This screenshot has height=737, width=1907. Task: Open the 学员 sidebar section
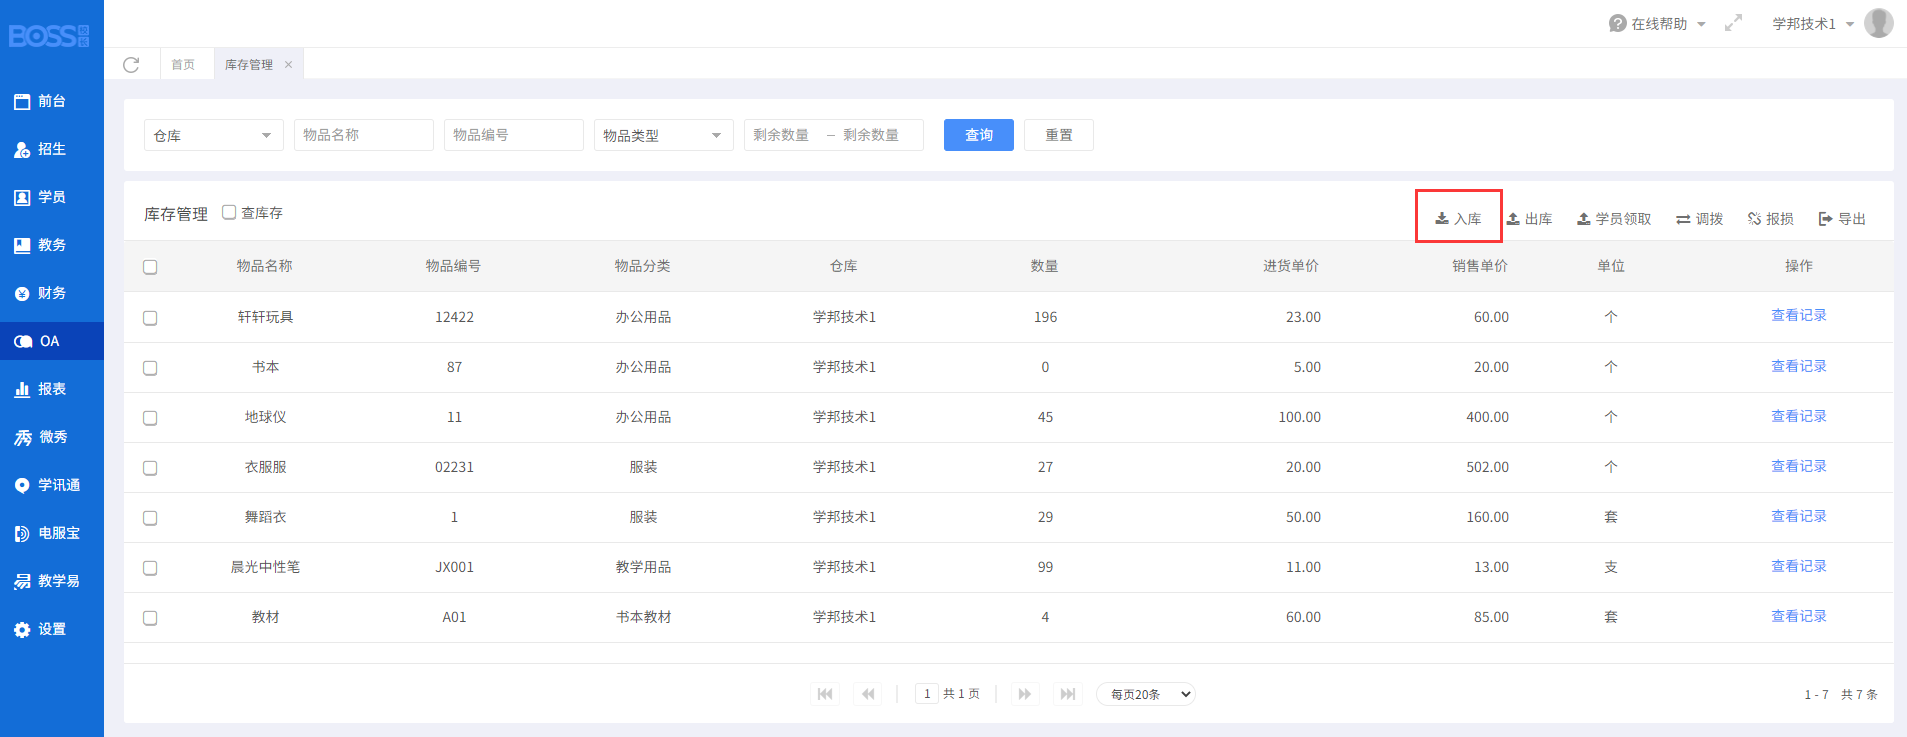pyautogui.click(x=52, y=197)
